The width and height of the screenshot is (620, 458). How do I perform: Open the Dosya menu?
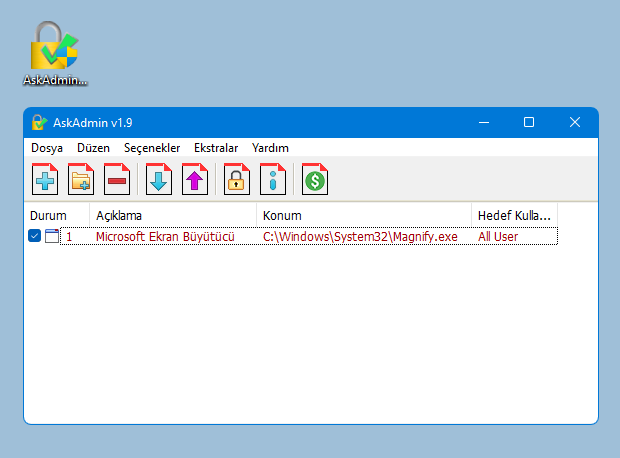pyautogui.click(x=47, y=148)
